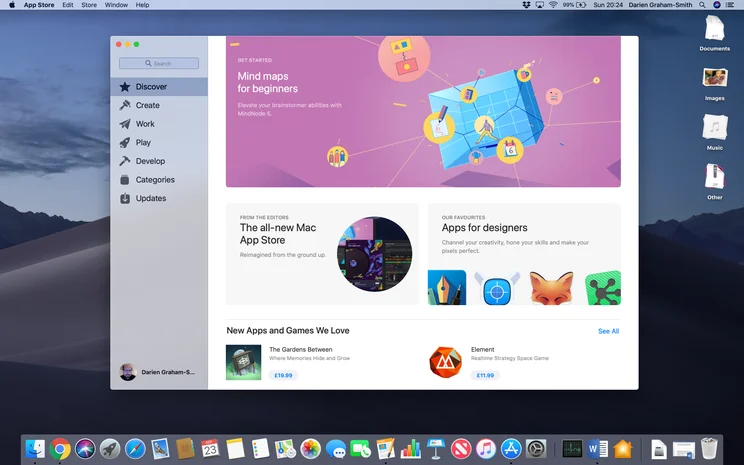Screen dimensions: 744x465
Task: Open Categories in the sidebar
Action: click(159, 179)
